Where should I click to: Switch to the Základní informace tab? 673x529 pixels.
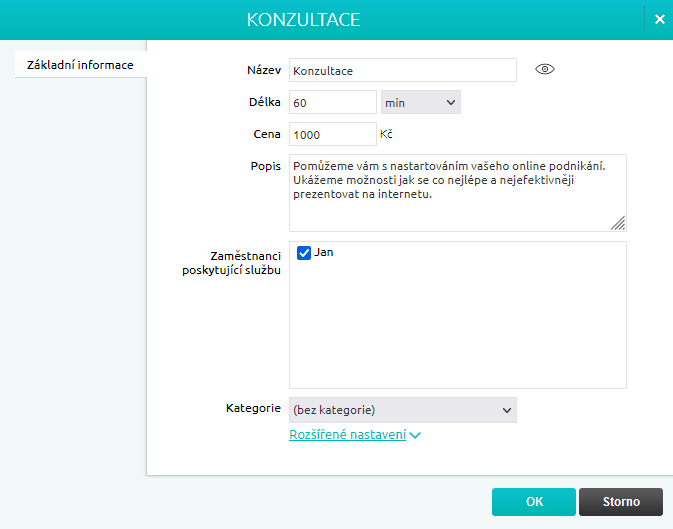coord(80,65)
